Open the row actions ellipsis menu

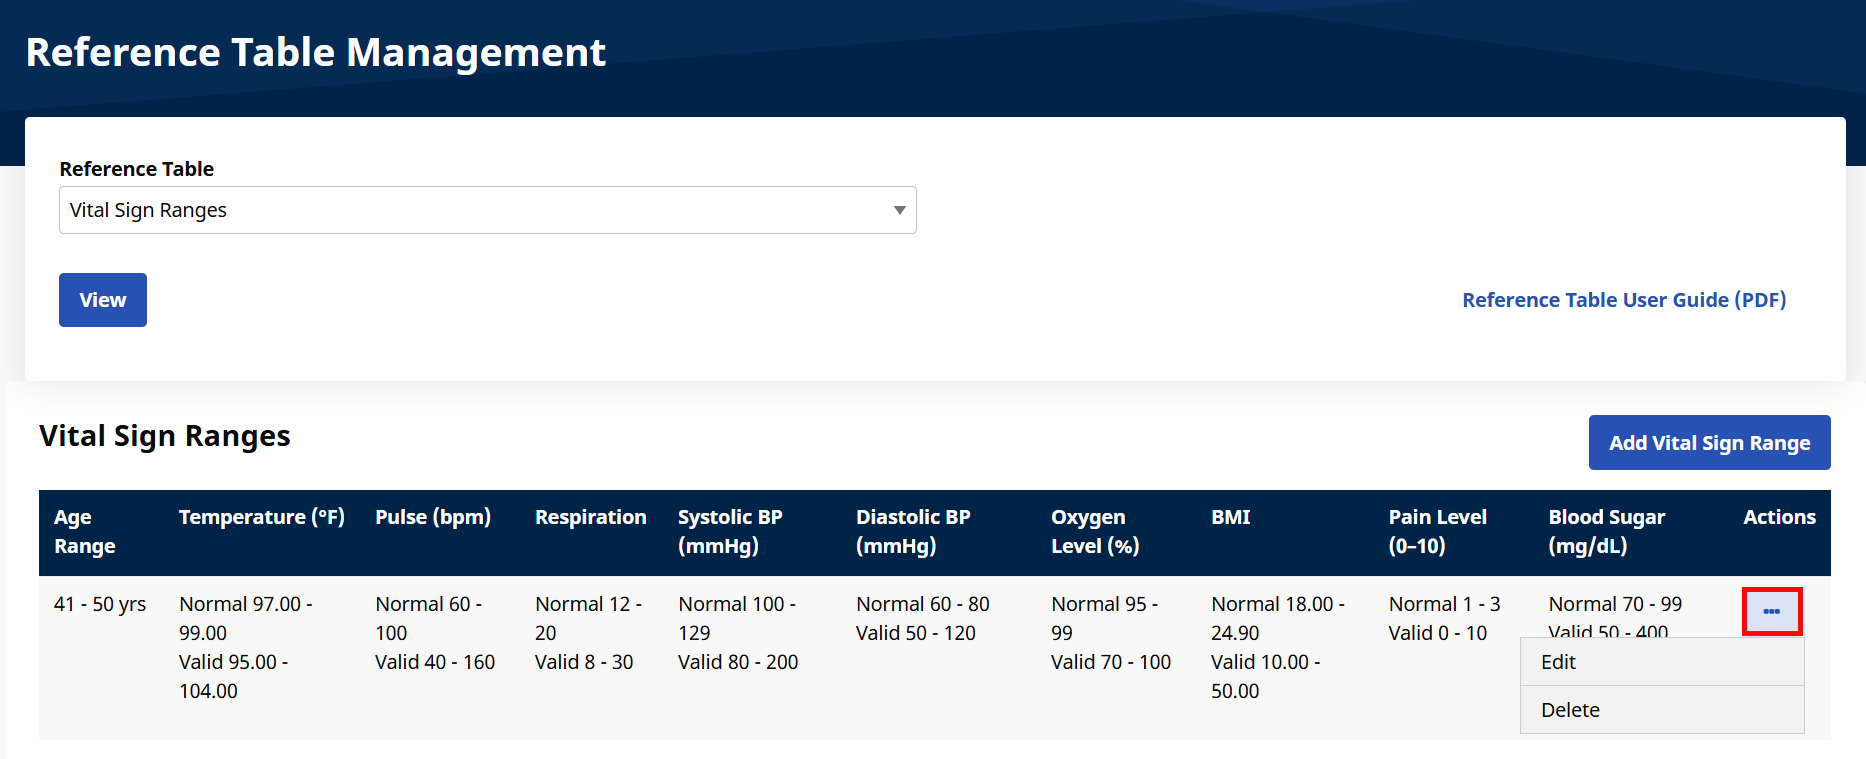click(x=1771, y=611)
